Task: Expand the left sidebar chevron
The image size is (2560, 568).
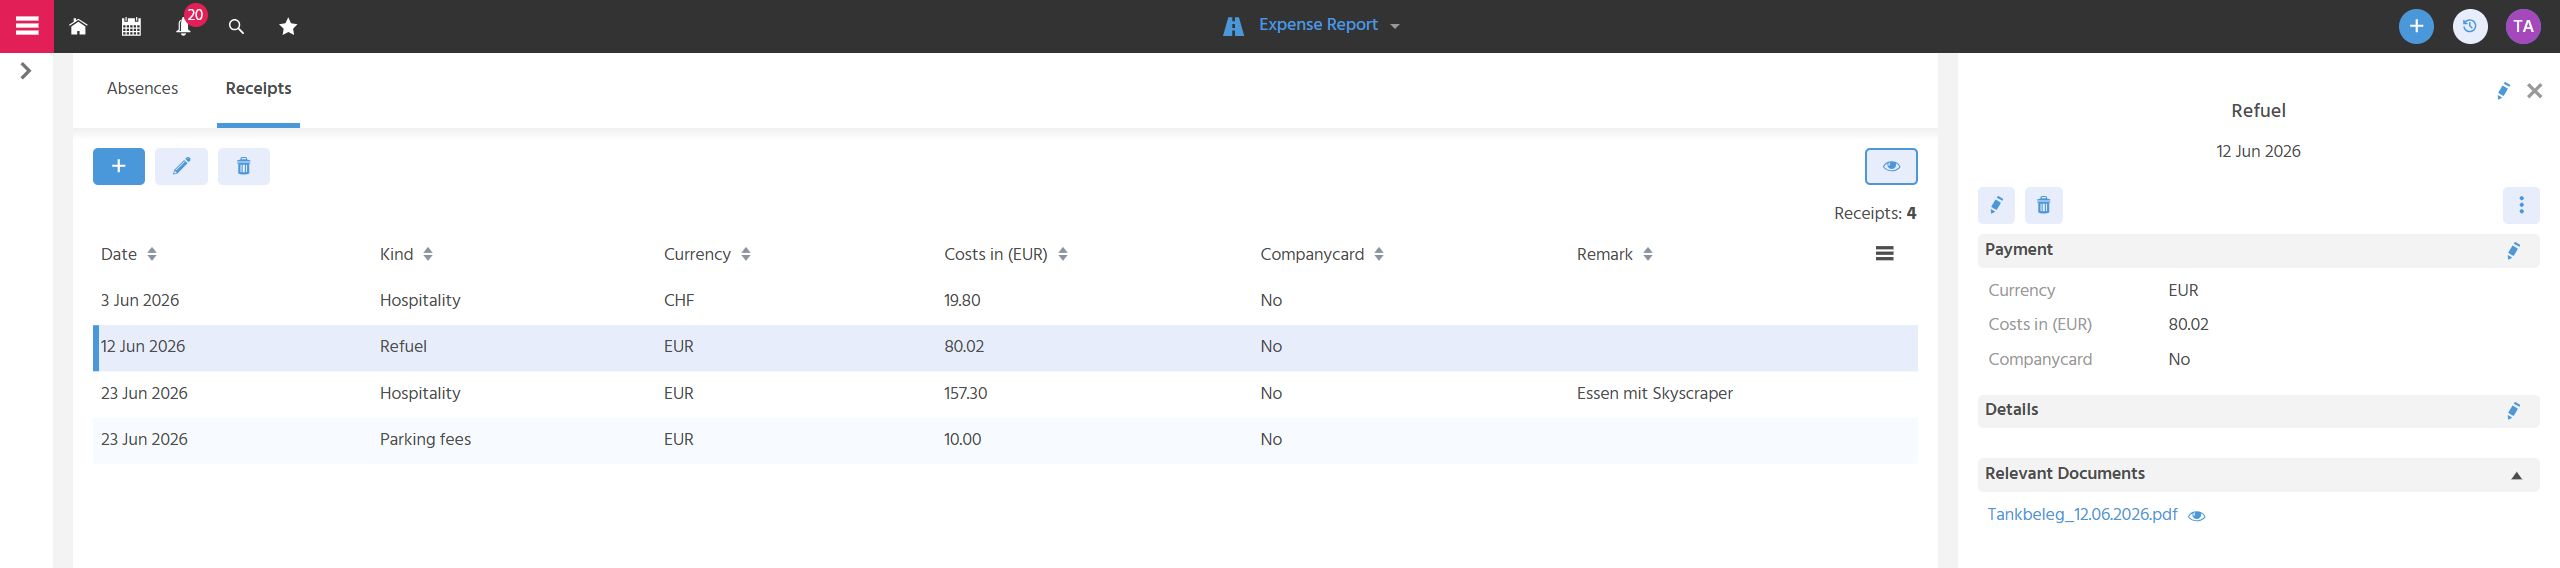Action: (26, 71)
